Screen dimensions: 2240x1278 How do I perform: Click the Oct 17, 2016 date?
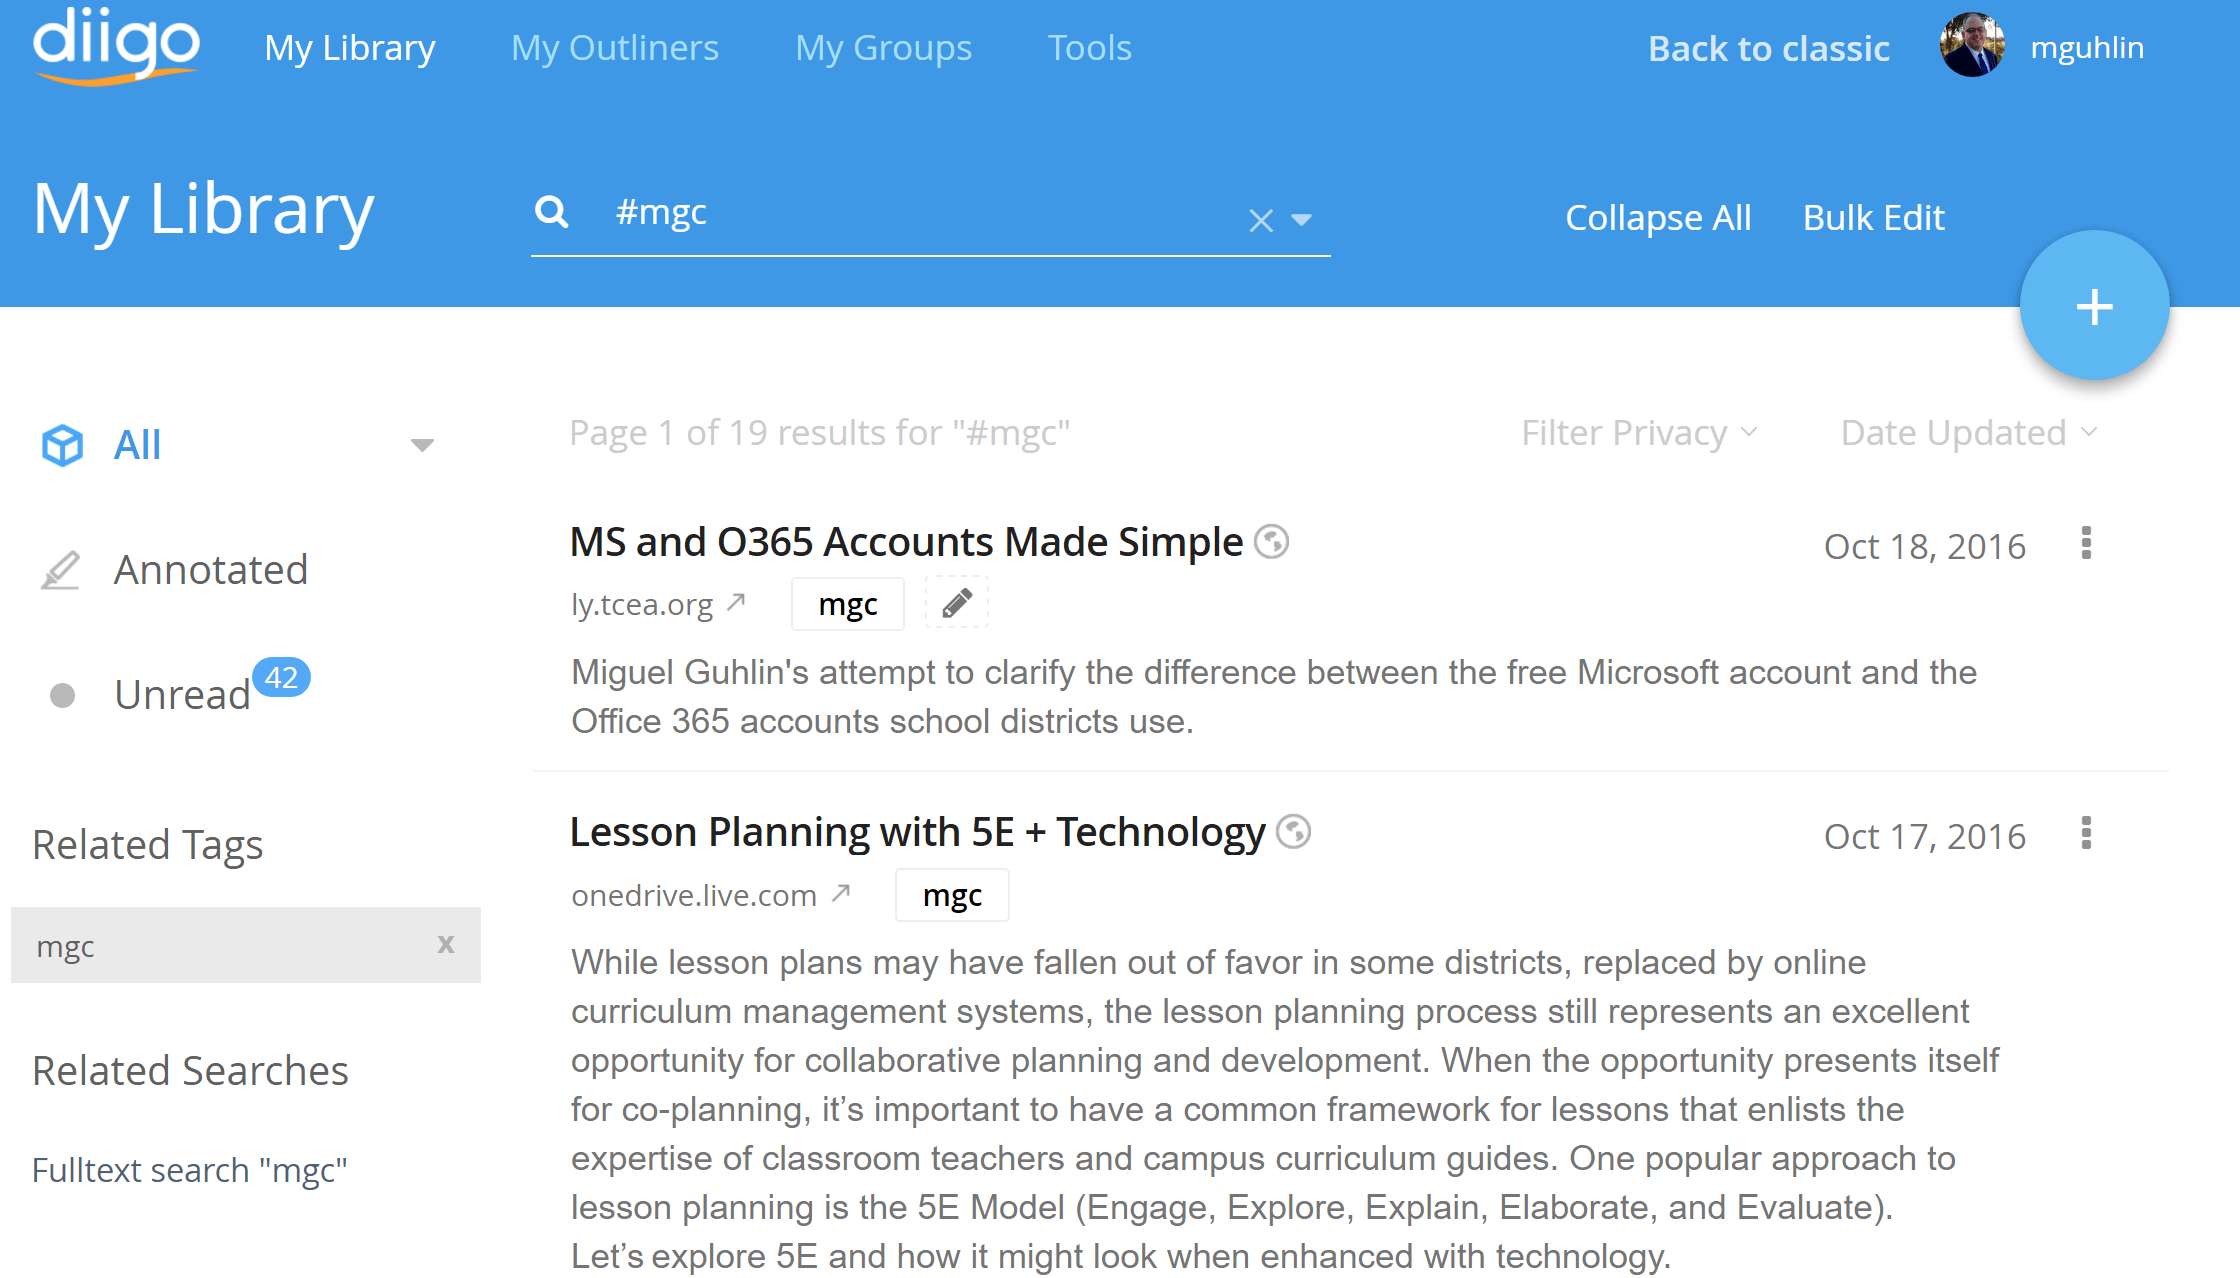click(1925, 836)
